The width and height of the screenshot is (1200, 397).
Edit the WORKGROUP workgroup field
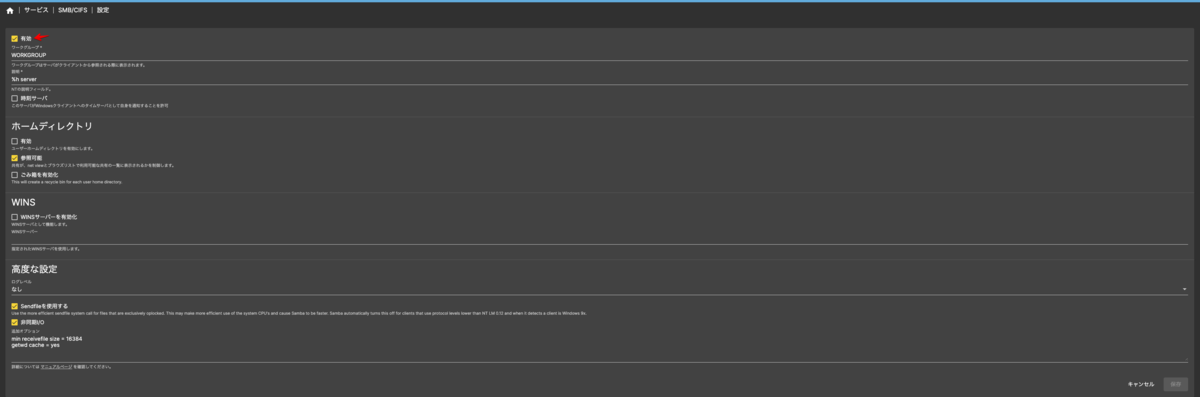click(x=600, y=55)
